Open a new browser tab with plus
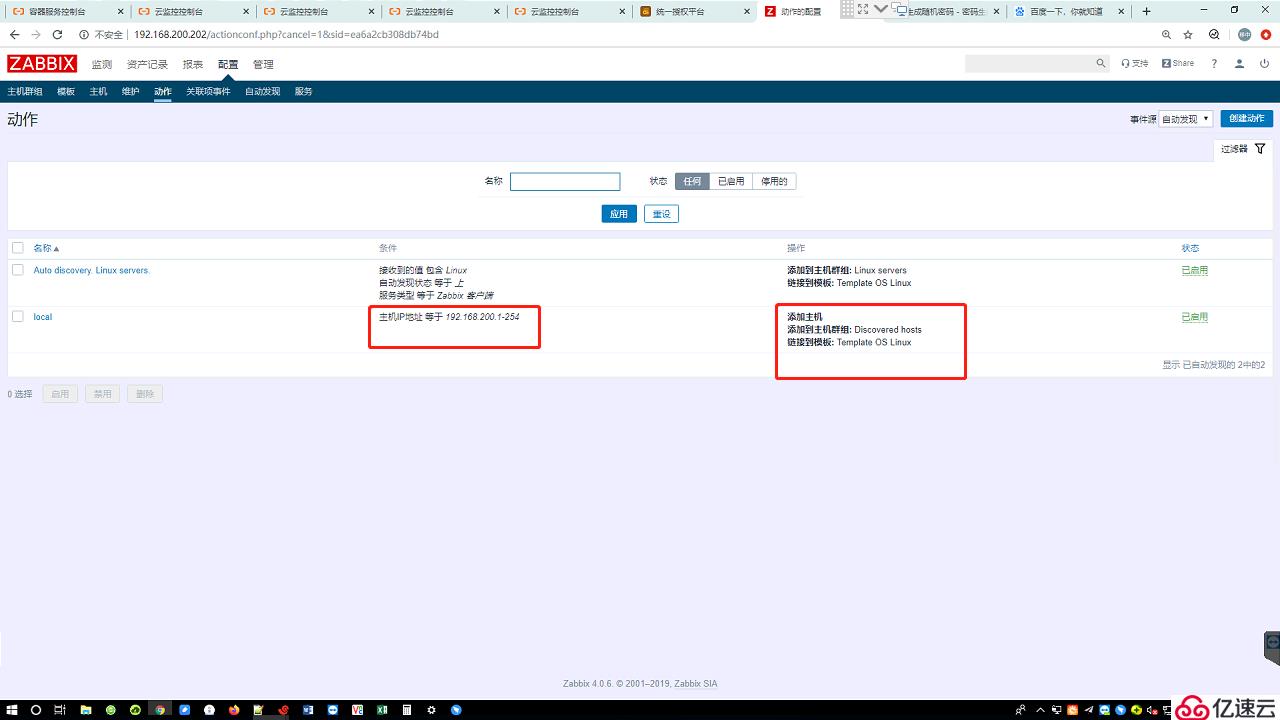 click(x=1146, y=11)
